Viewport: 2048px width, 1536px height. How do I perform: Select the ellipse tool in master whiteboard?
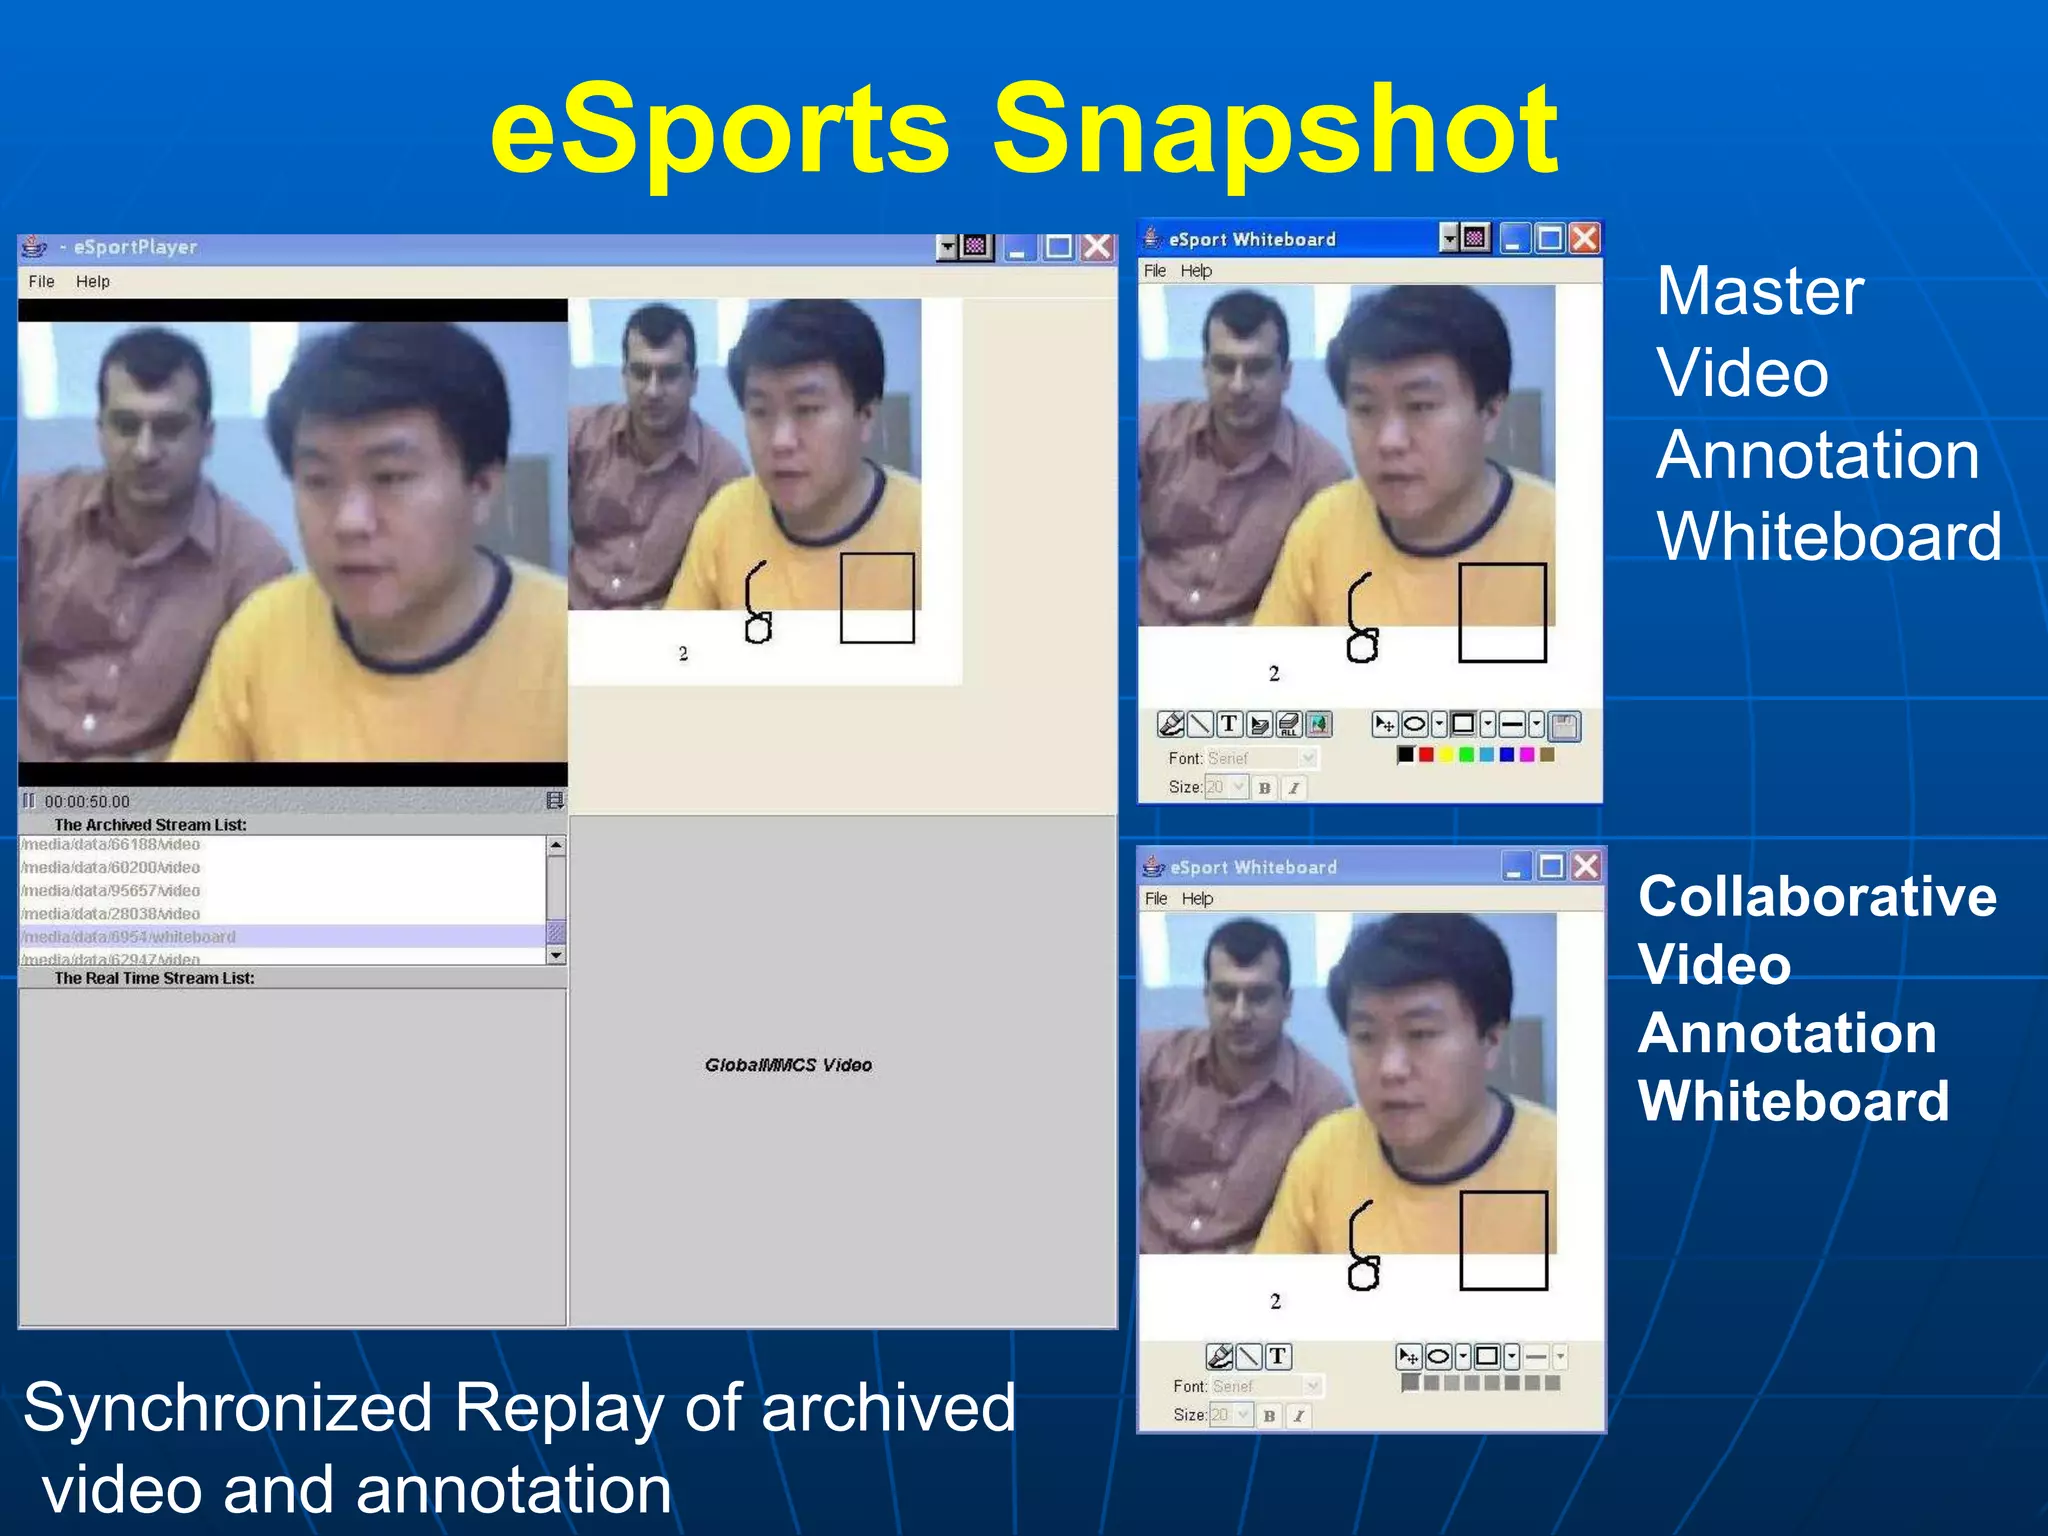(1415, 724)
